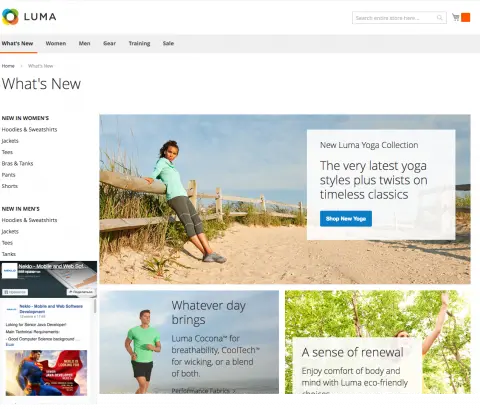Click the Luma logo icon
The height and width of the screenshot is (409, 480).
10,17
